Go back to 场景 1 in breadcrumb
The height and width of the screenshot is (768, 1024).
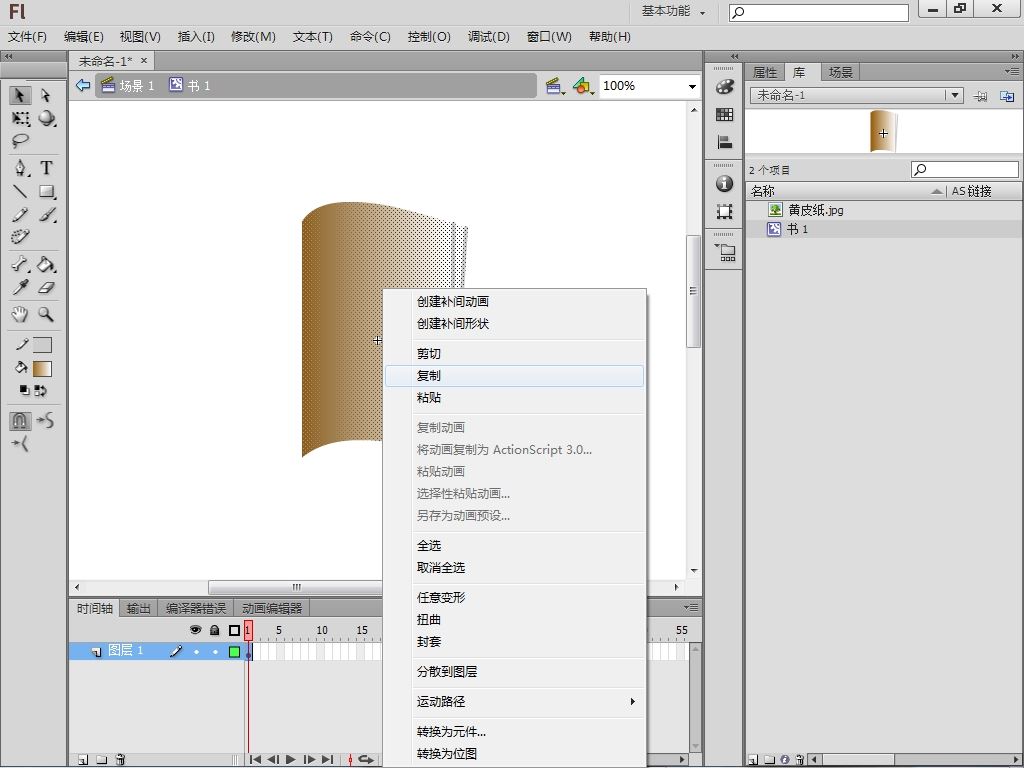click(136, 86)
